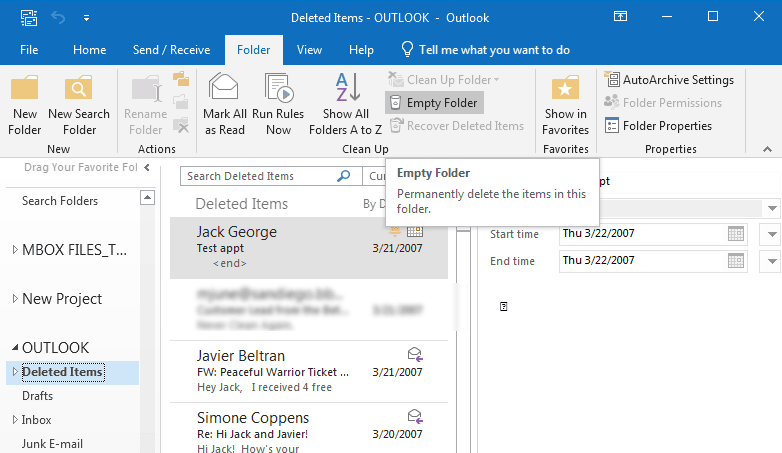Click replied mail icon on Simone Coppens message
This screenshot has width=782, height=453.
click(415, 417)
